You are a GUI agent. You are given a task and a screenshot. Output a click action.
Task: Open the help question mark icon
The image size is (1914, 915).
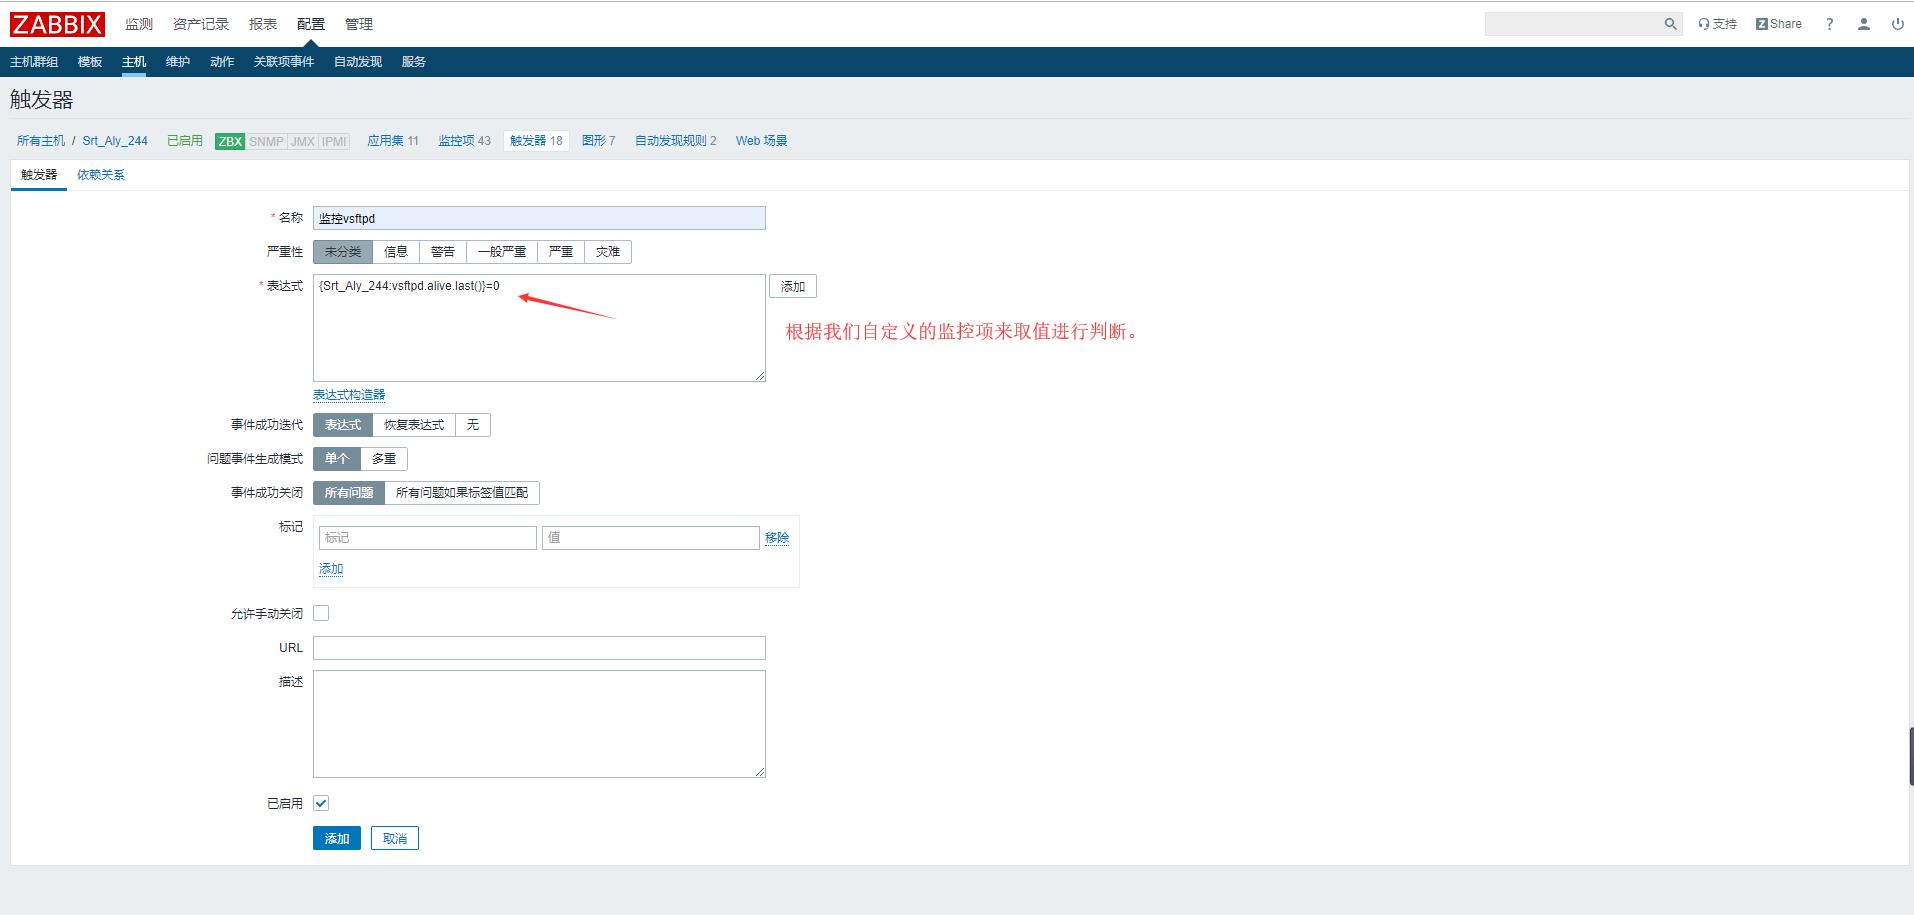(1829, 24)
